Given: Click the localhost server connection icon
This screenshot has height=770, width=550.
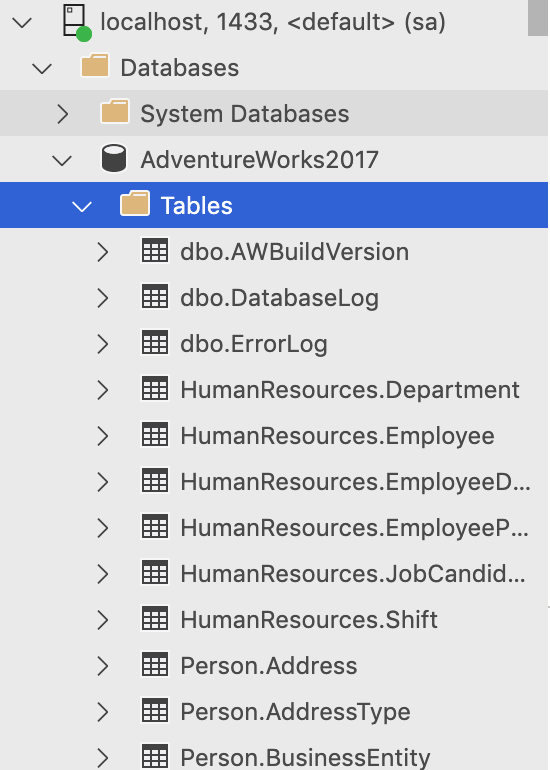Looking at the screenshot, I should coord(77,22).
